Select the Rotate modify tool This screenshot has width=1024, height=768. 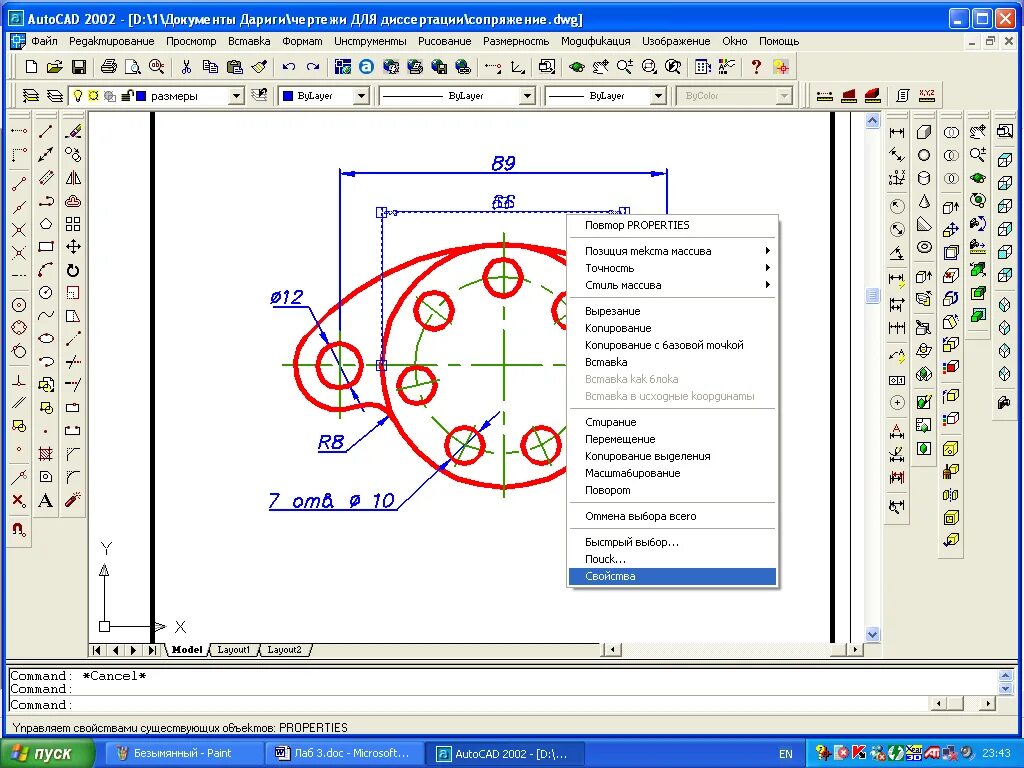(73, 270)
